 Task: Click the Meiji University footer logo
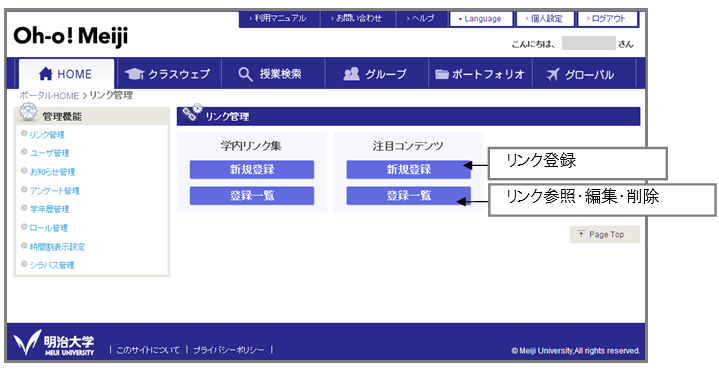pos(54,343)
